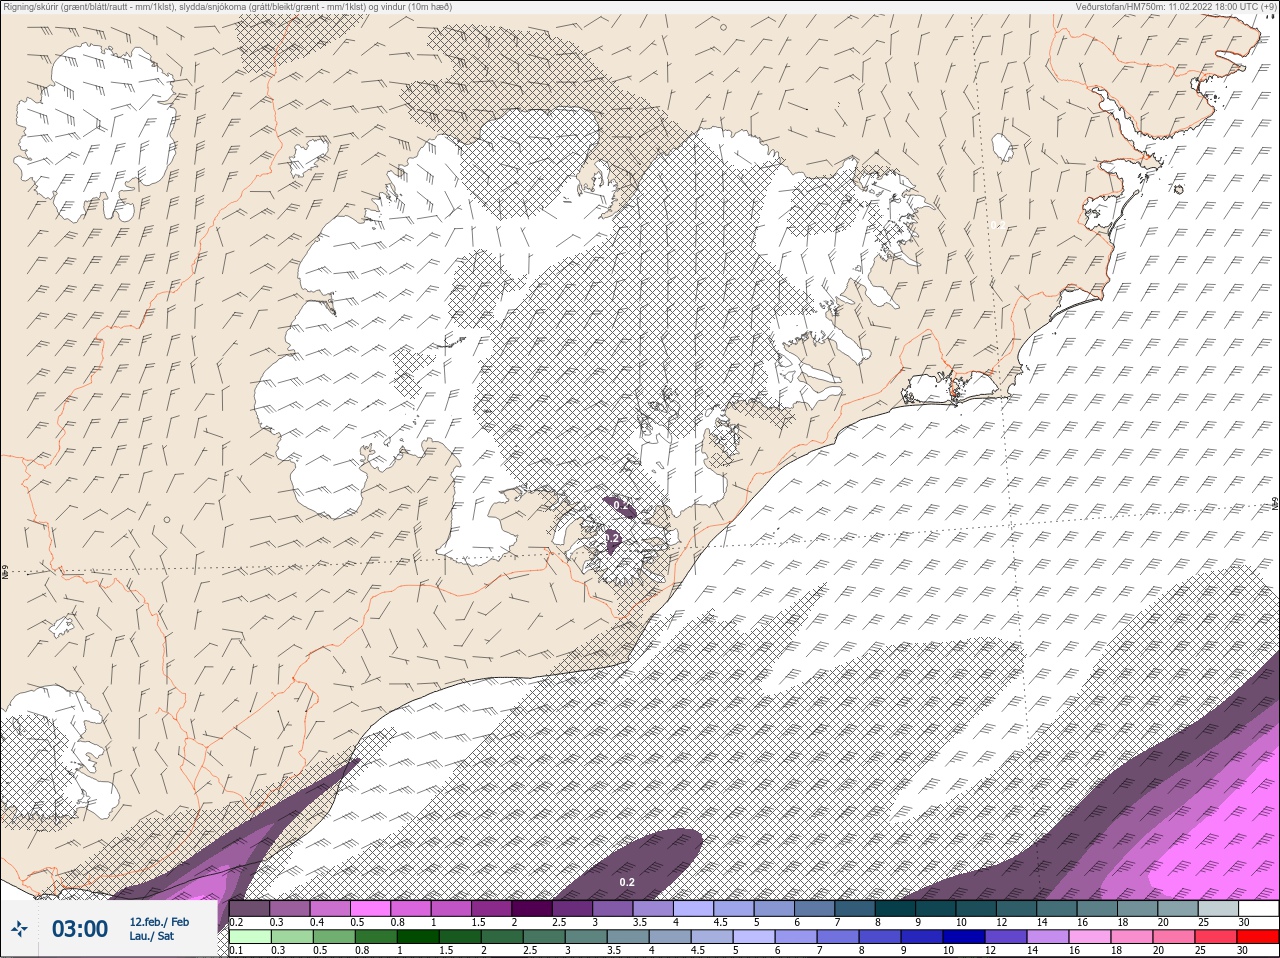
Task: Click the compass star icon beside the time
Action: point(19,928)
